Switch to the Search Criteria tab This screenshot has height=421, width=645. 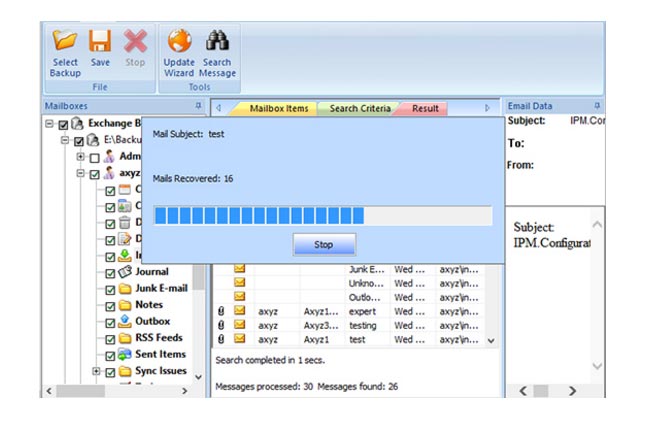[360, 108]
